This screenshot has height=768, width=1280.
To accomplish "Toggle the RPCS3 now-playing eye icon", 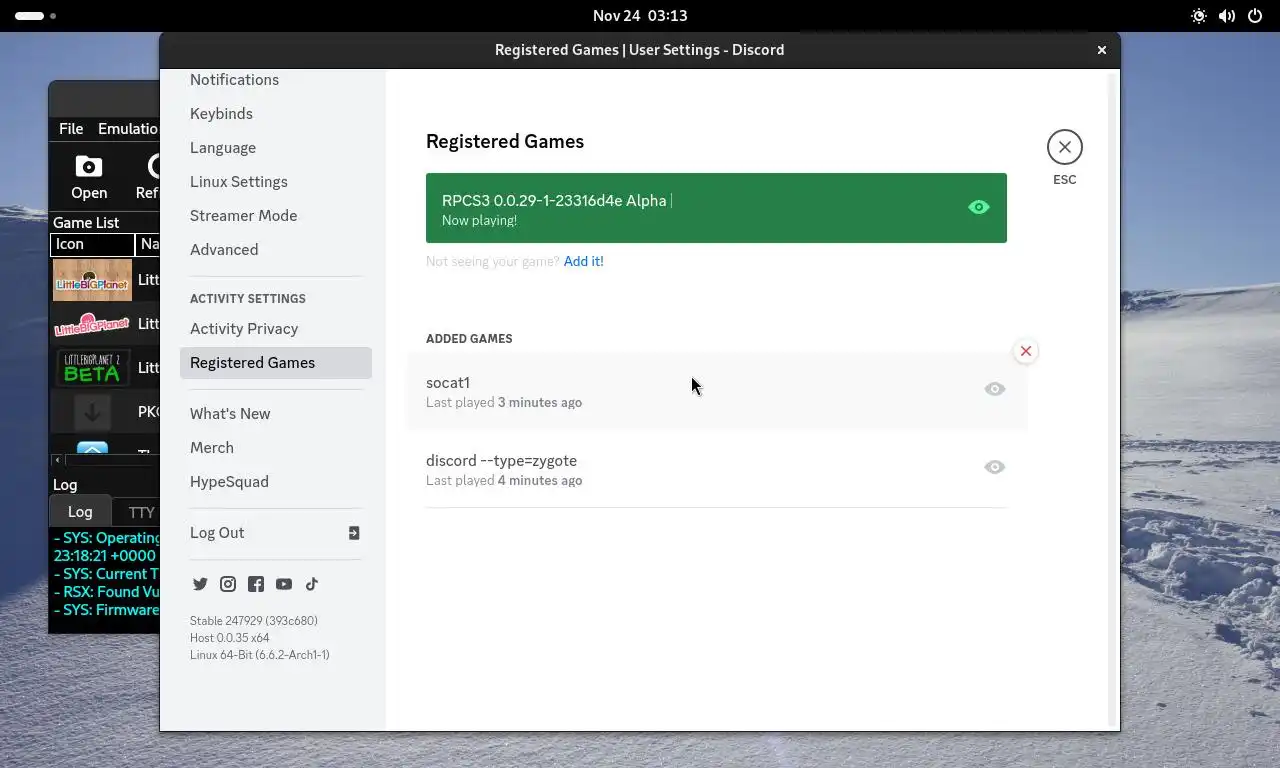I will [979, 207].
